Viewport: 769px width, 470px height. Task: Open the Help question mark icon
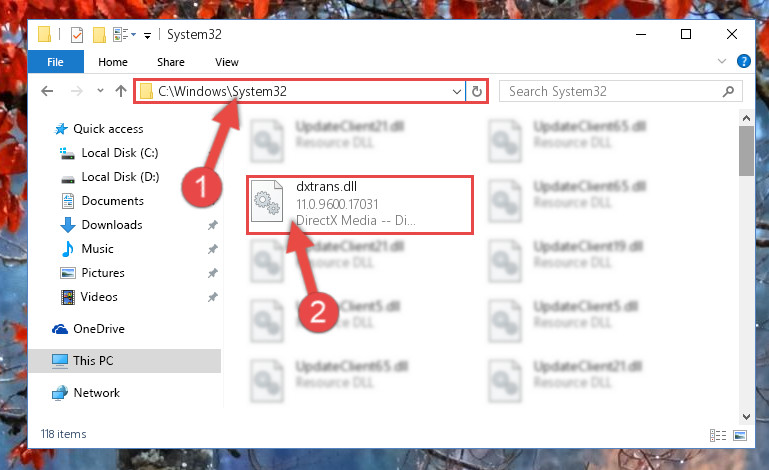[x=743, y=61]
